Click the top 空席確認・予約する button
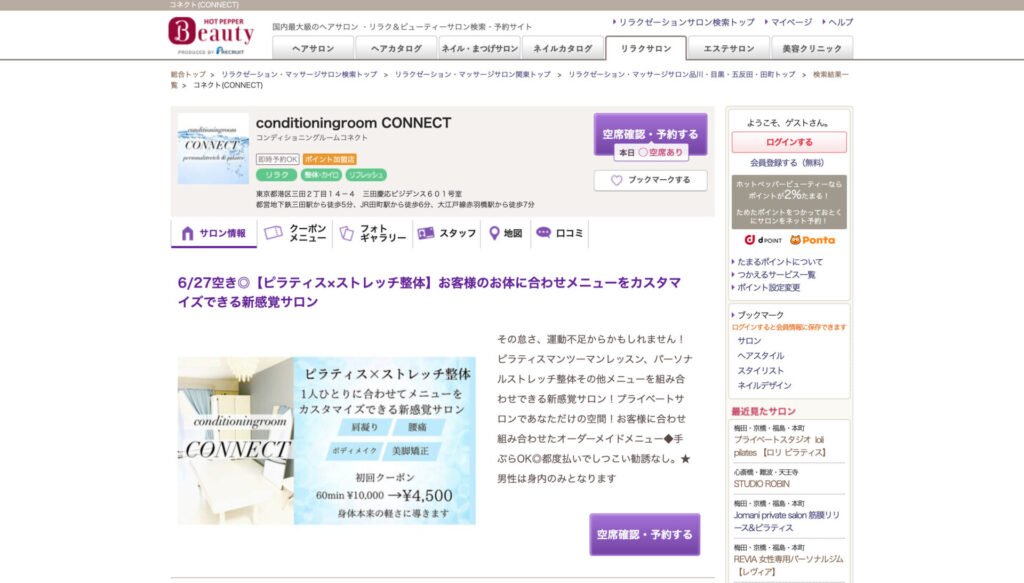The width and height of the screenshot is (1024, 583). (650, 134)
